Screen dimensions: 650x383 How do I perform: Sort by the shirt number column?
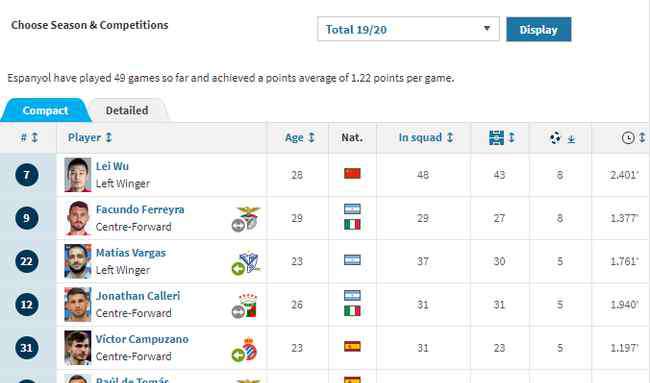(29, 138)
